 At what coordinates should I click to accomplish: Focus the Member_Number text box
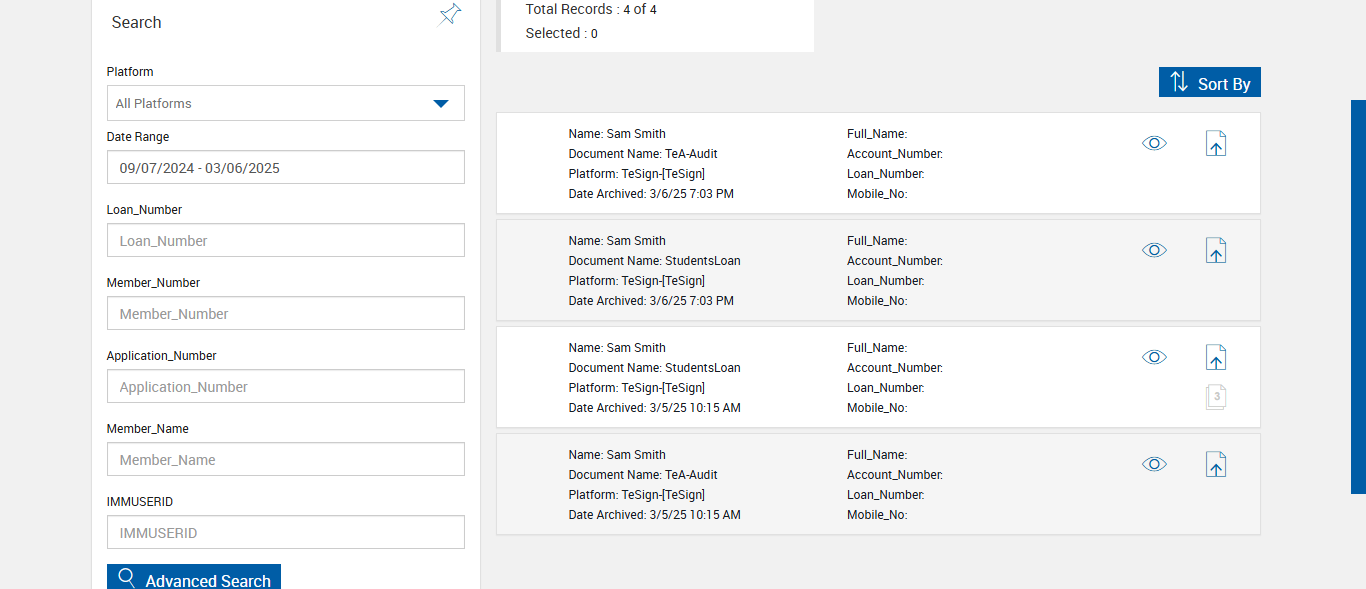point(285,314)
